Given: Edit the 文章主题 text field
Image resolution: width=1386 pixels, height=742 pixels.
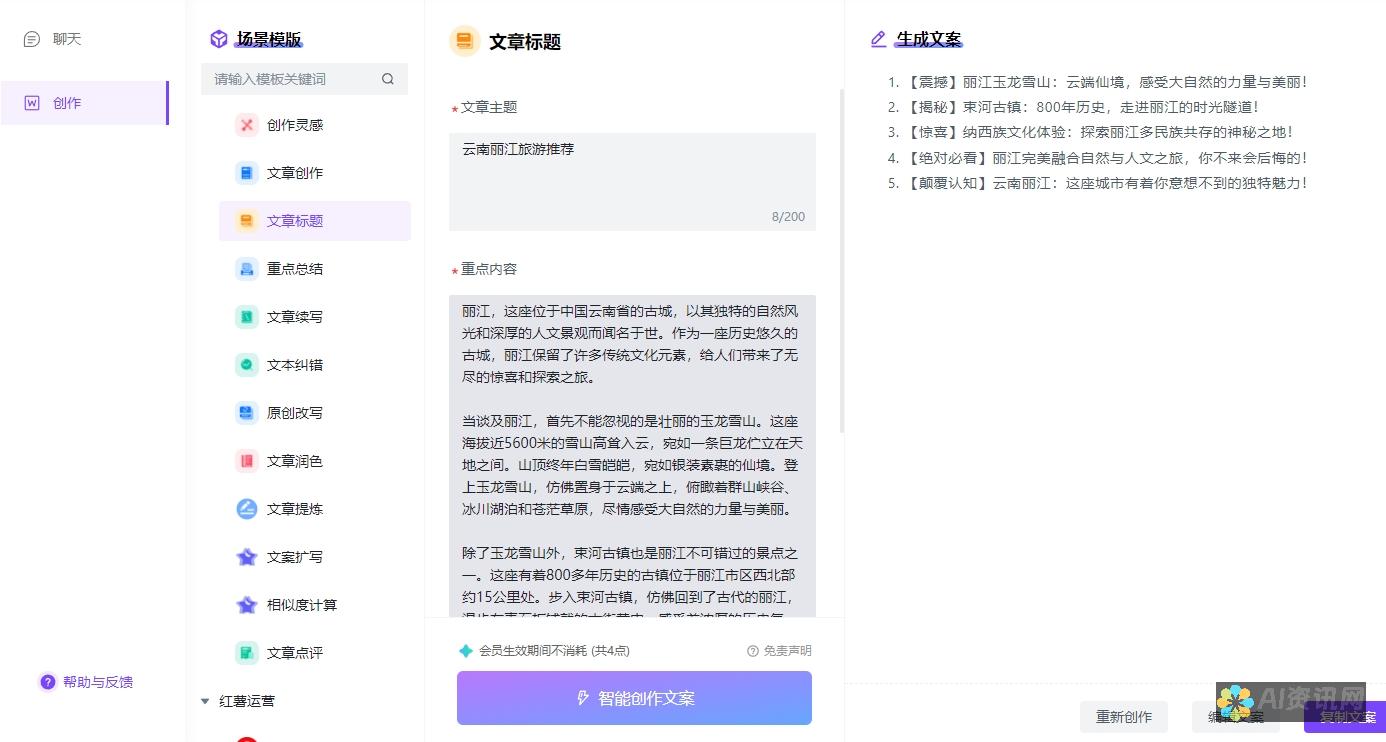Looking at the screenshot, I should [x=632, y=182].
